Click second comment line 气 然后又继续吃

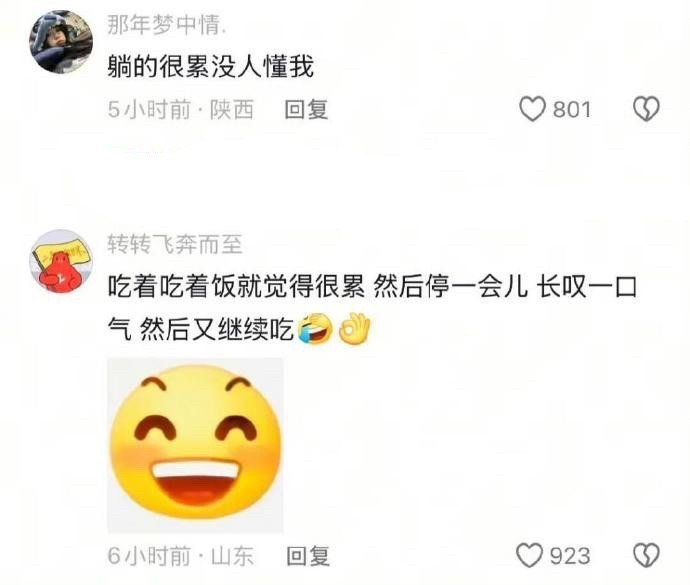pos(201,329)
